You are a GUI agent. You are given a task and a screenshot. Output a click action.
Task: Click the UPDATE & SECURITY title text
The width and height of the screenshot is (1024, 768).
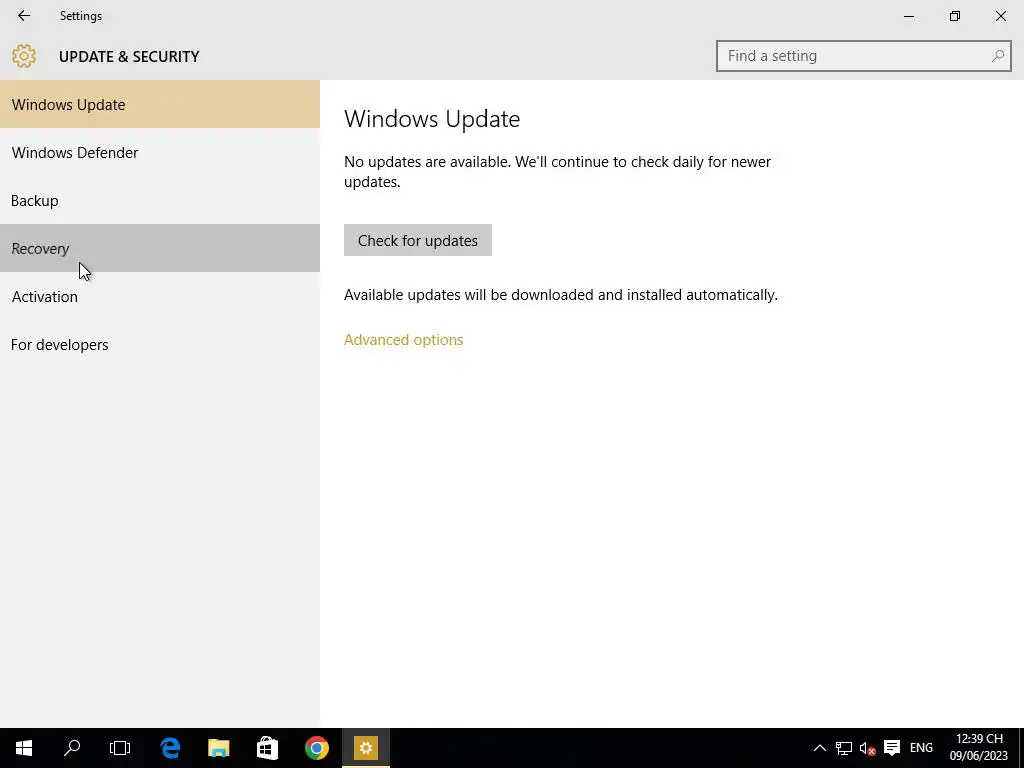(x=129, y=57)
